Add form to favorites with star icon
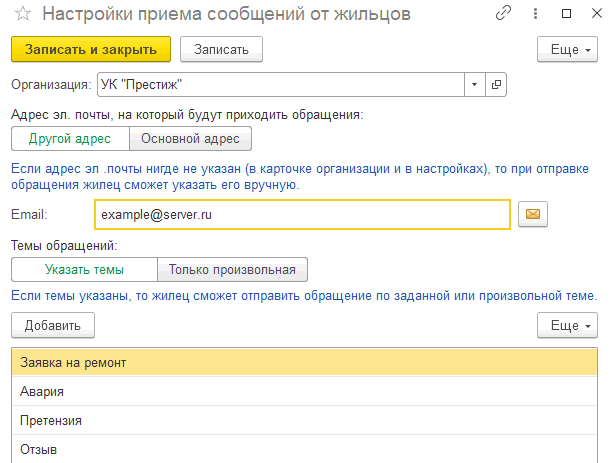This screenshot has height=463, width=613. point(23,14)
